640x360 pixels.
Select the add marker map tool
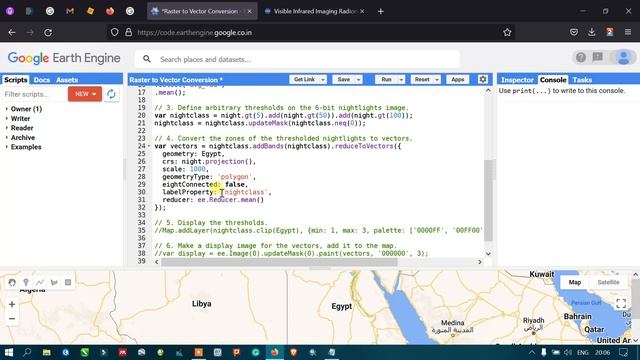coord(26,282)
